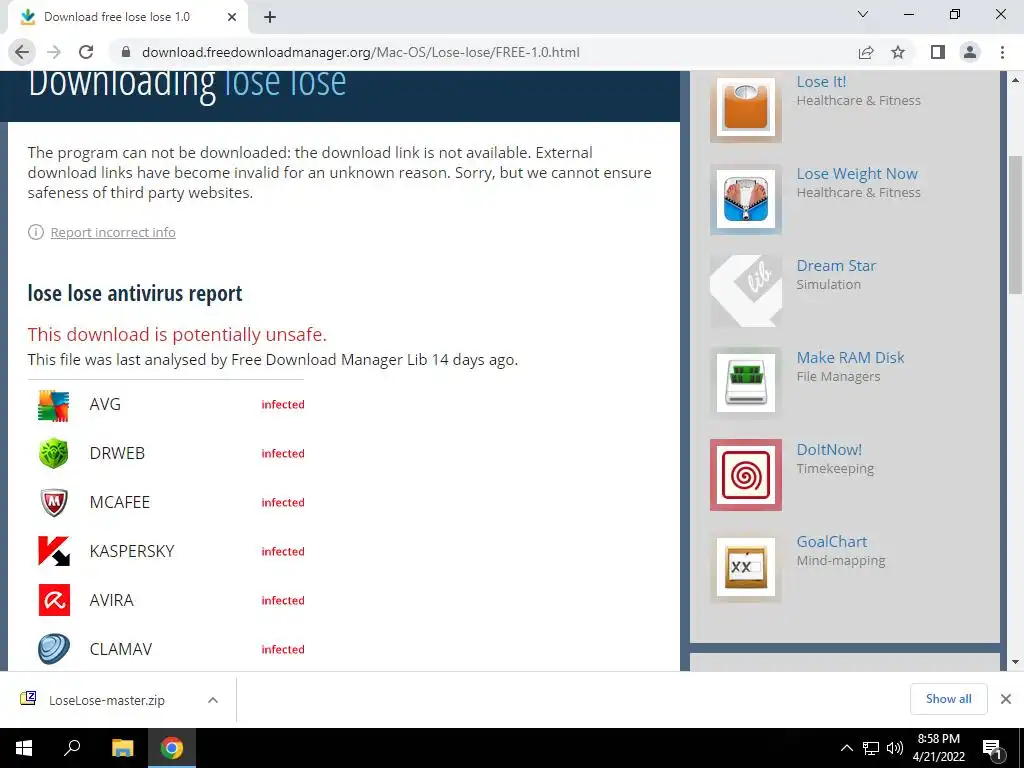This screenshot has width=1024, height=768.
Task: Click the share page icon in address bar
Action: pyautogui.click(x=866, y=52)
